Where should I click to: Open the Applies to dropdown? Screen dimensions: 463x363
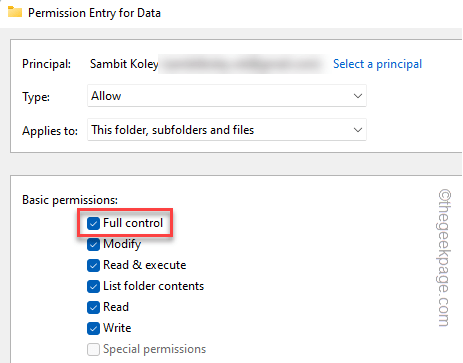click(227, 130)
